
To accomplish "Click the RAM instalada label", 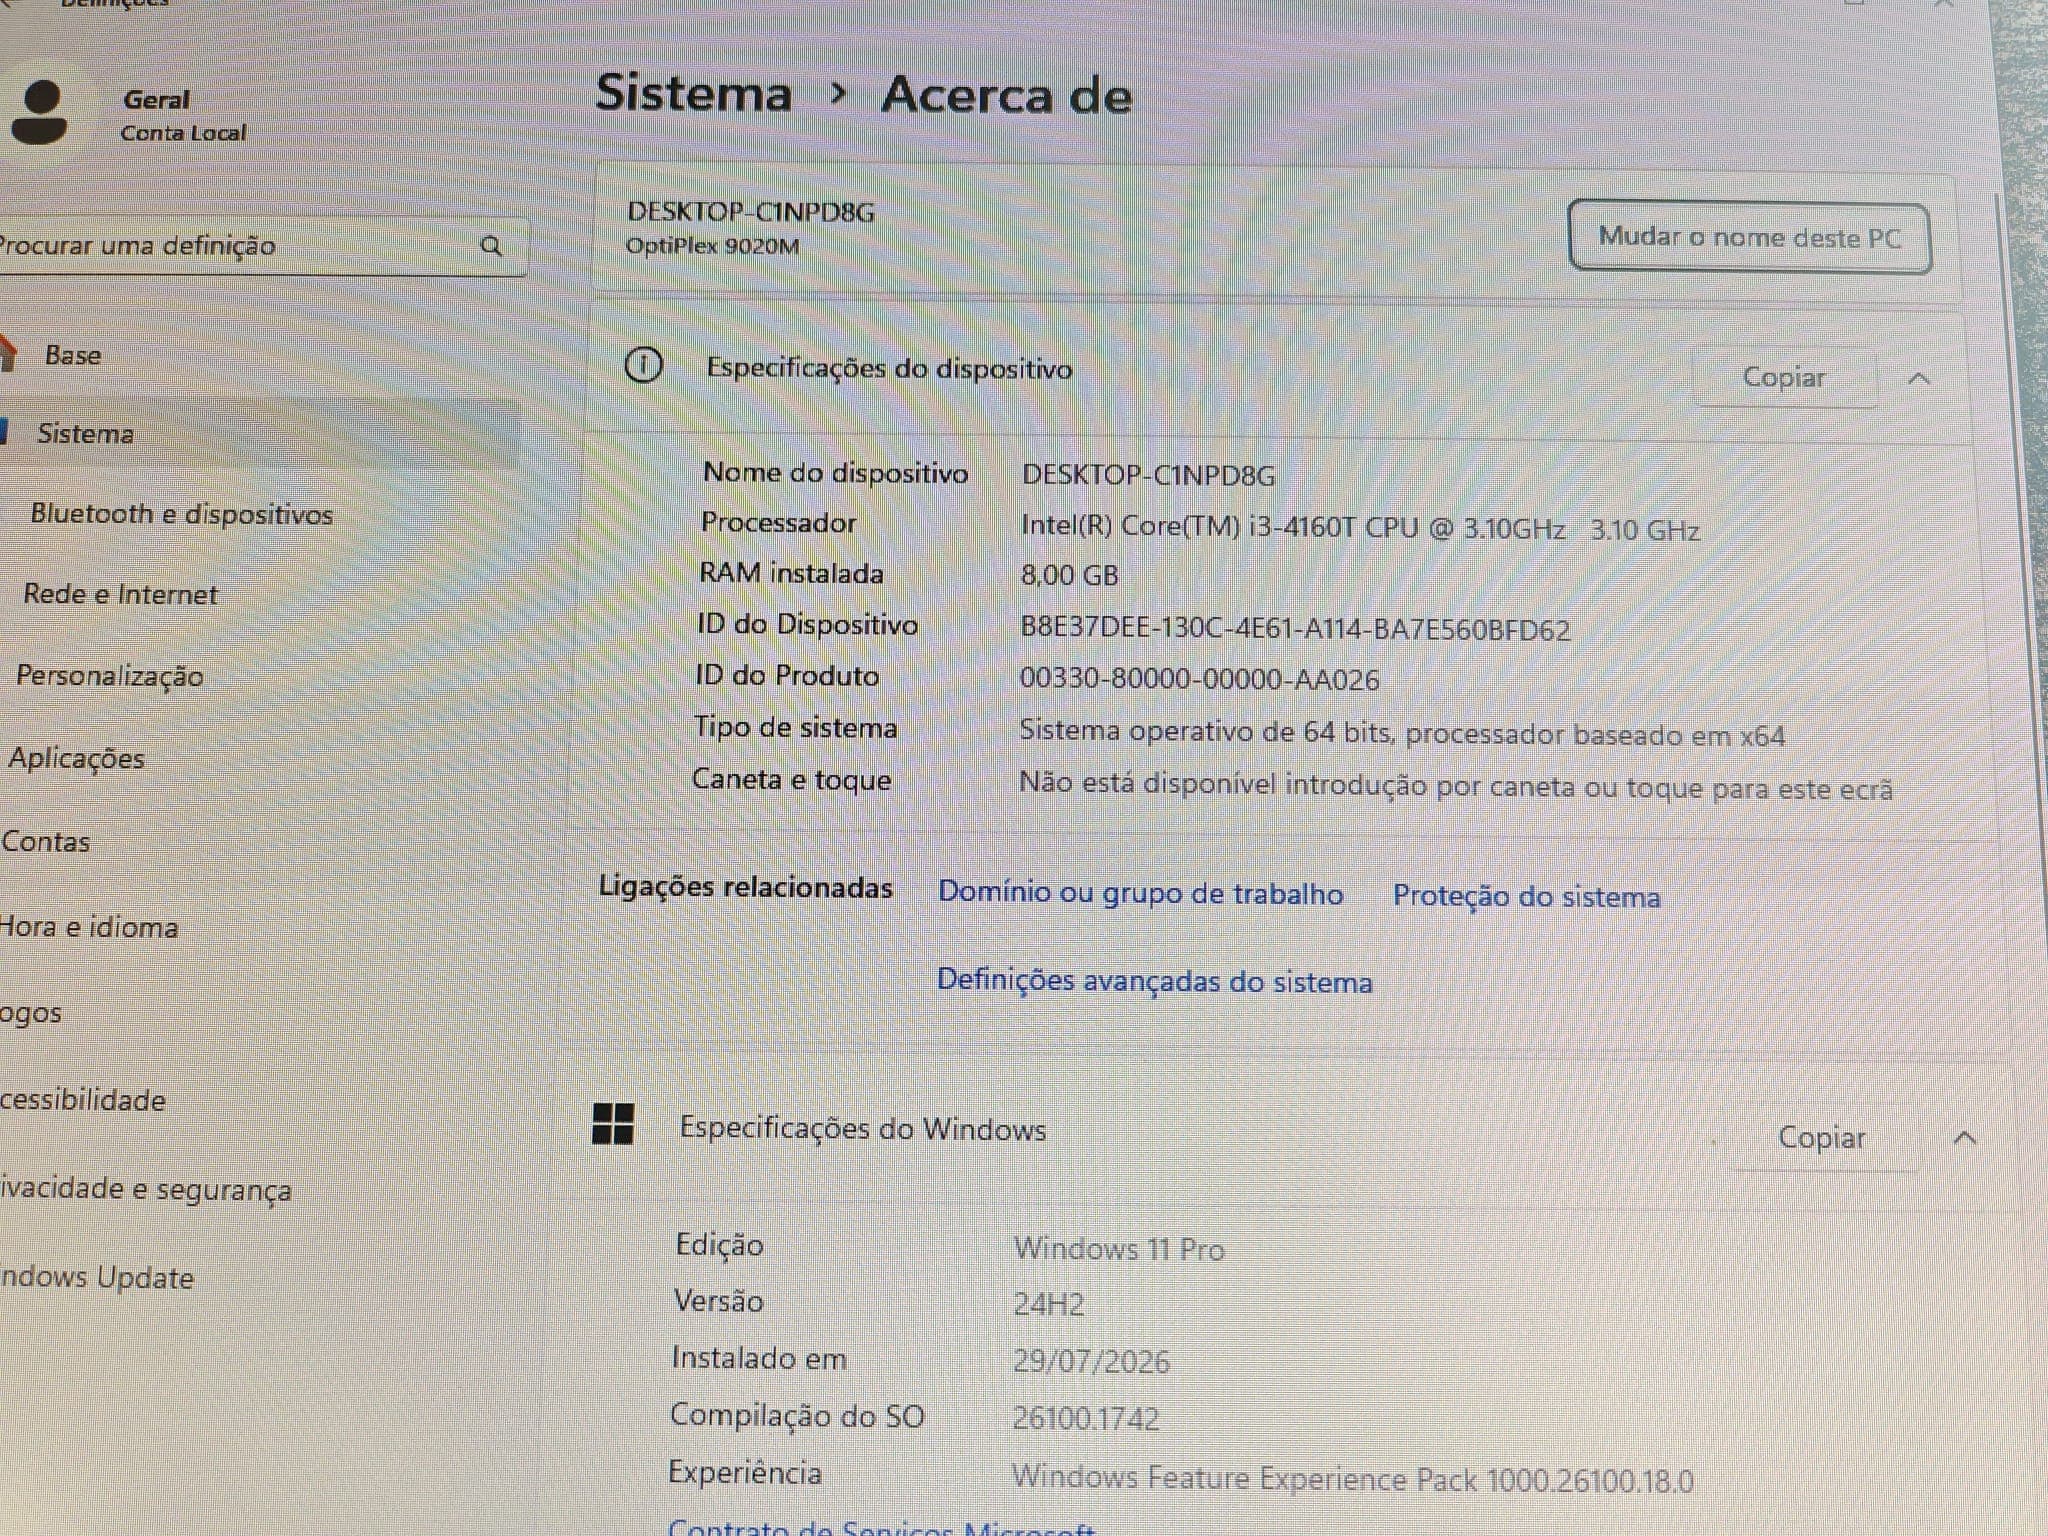I will coord(791,573).
